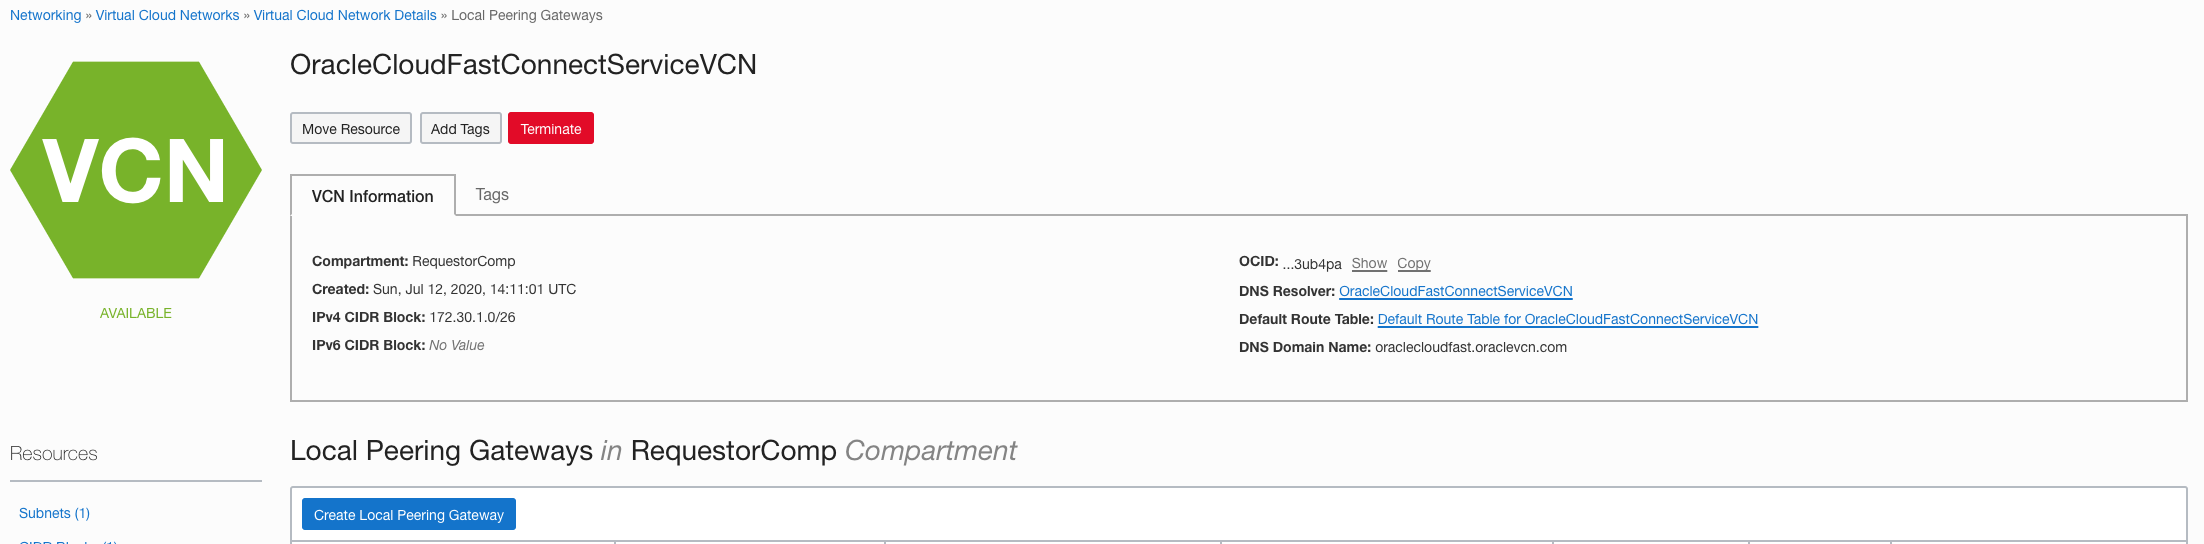
Task: Open the DNS Resolver OracleCloudFastConnectServiceVCN link
Action: pos(1456,291)
